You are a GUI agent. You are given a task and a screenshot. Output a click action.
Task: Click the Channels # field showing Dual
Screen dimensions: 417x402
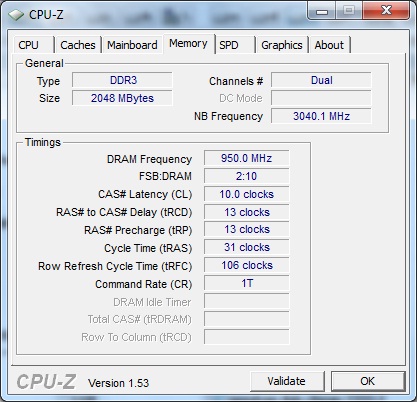(321, 80)
